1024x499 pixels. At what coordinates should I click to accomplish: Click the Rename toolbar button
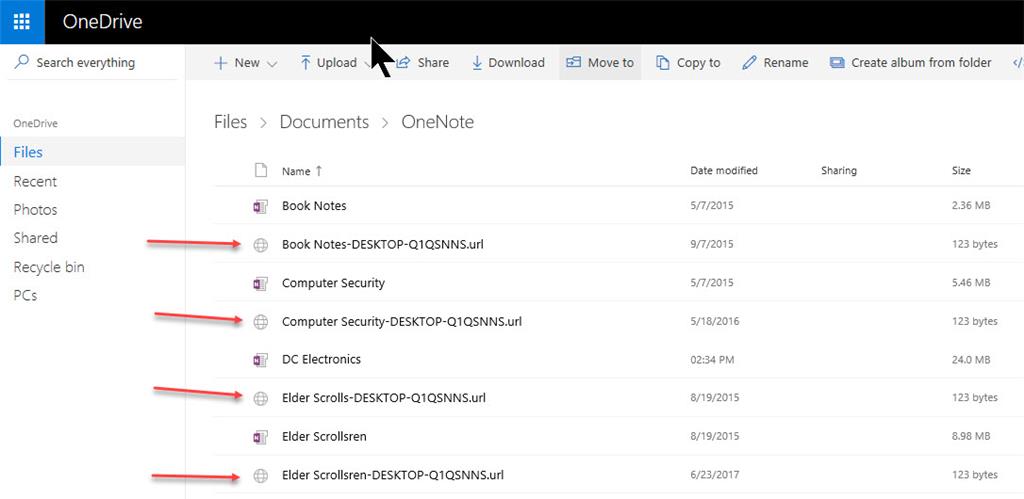775,63
